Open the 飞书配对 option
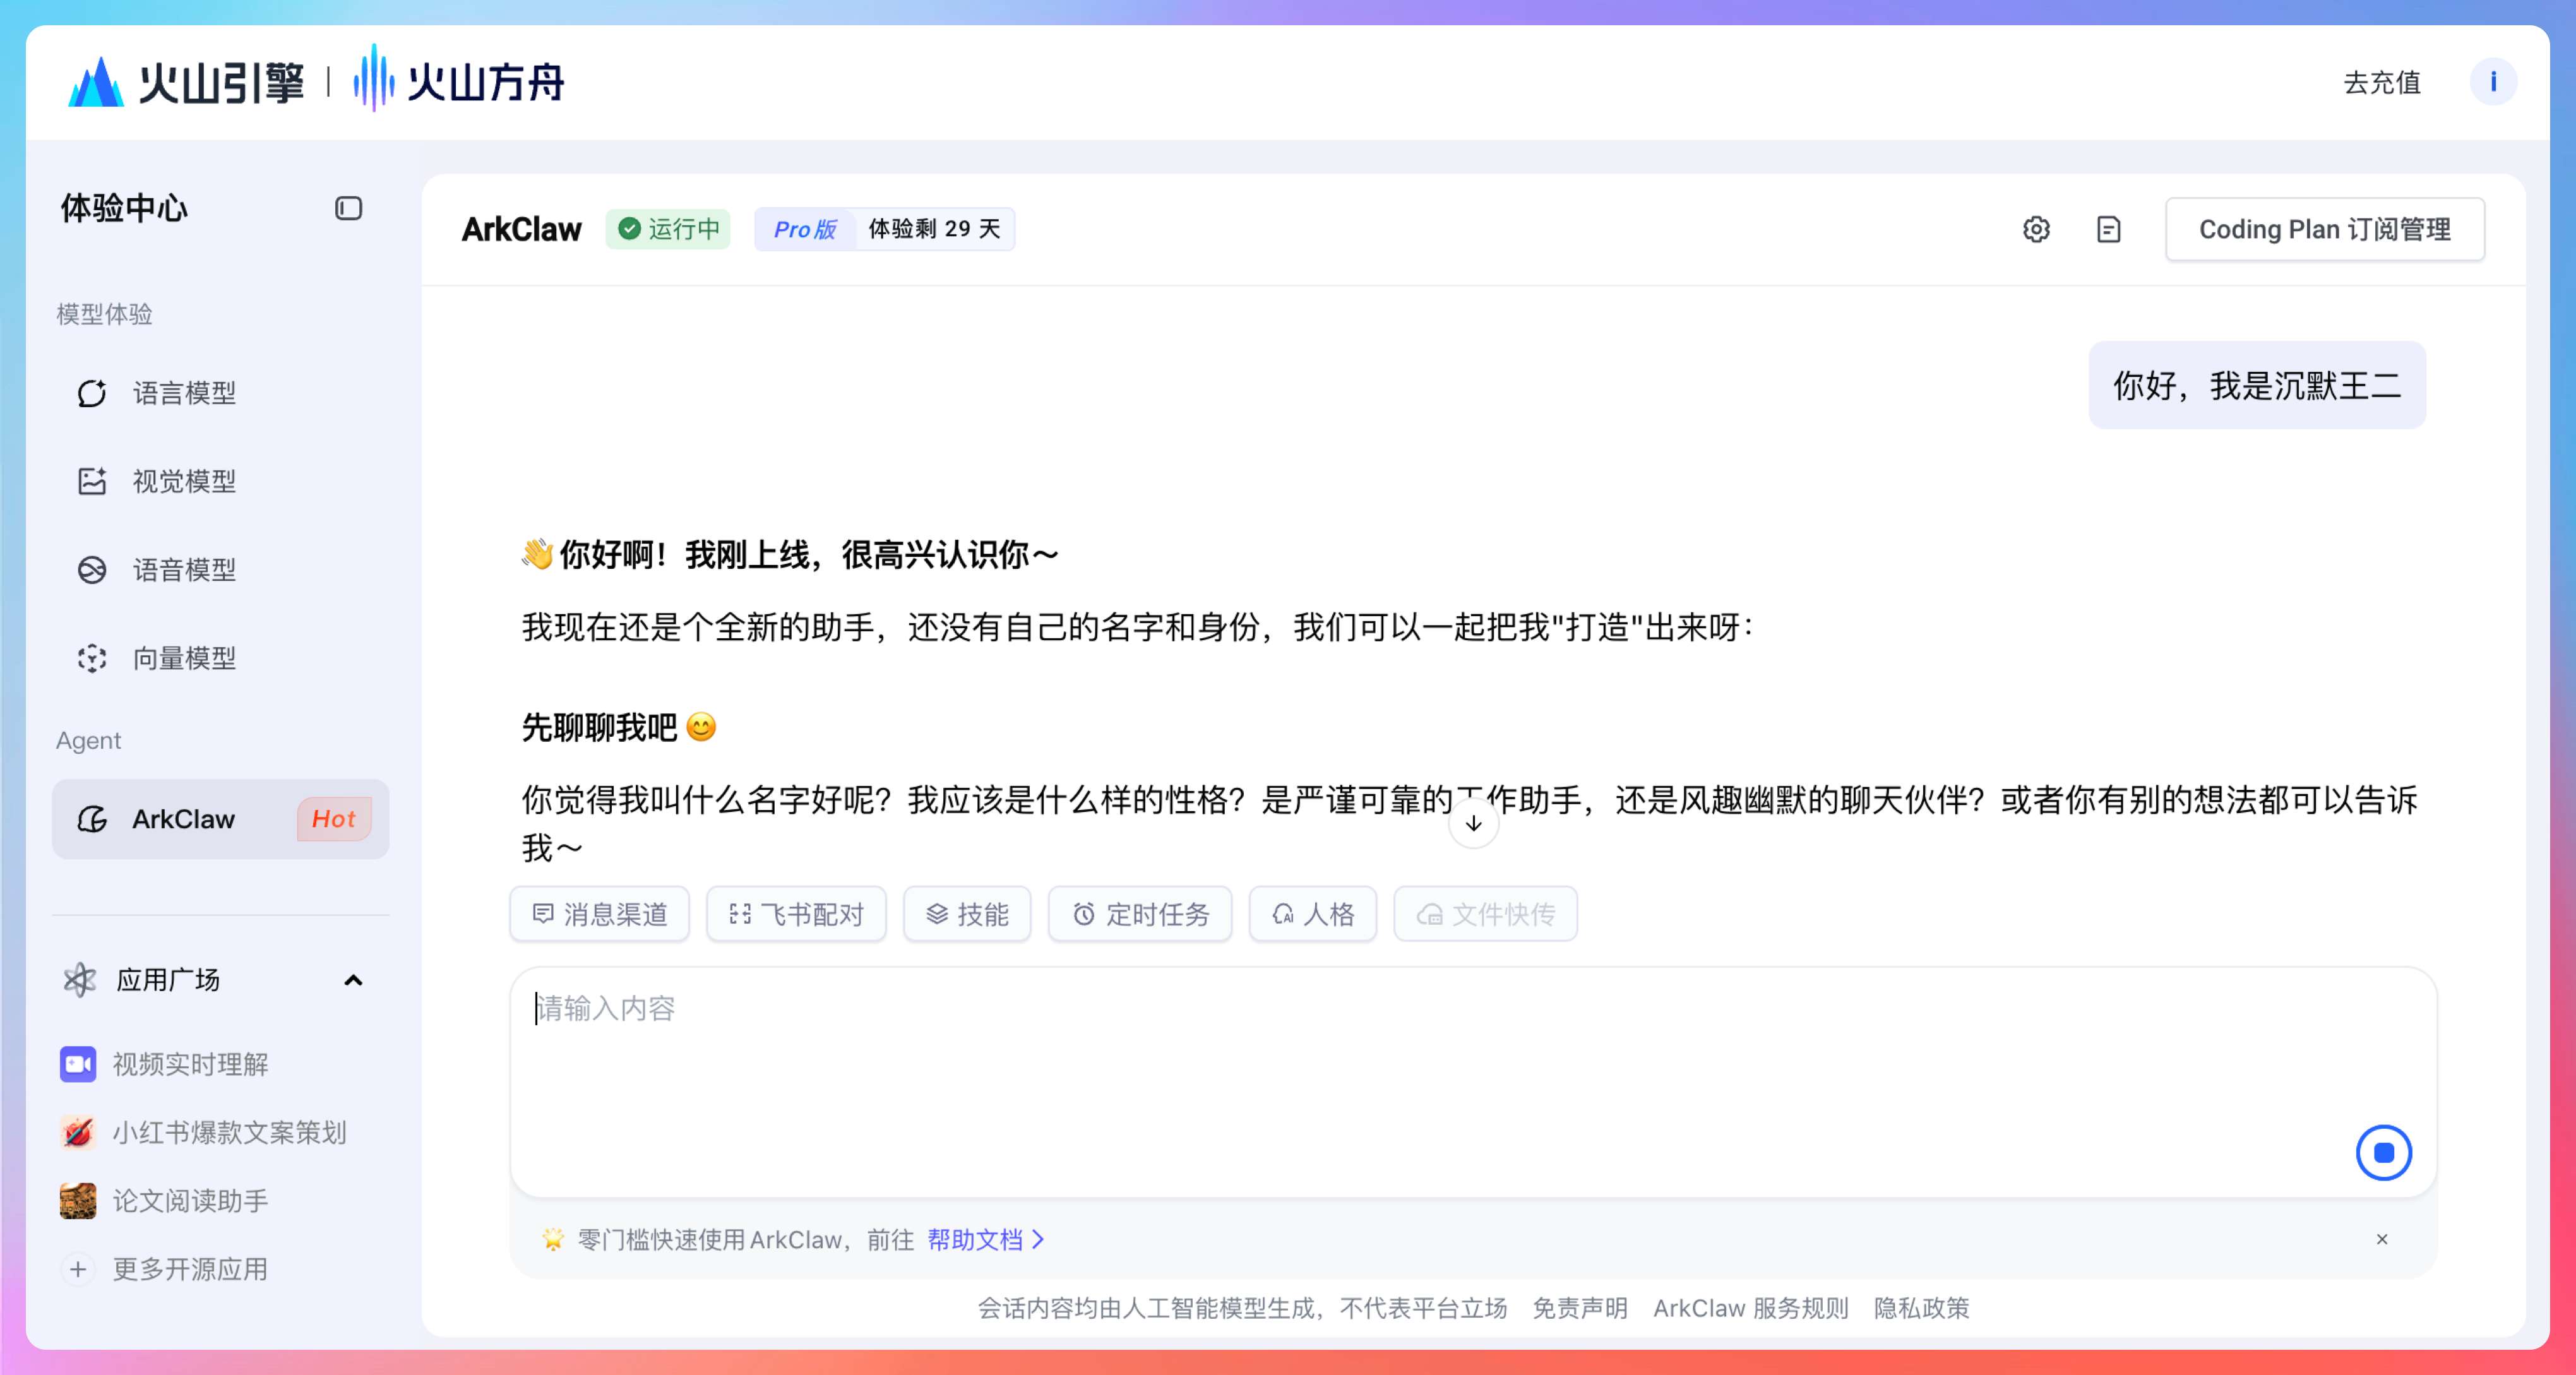 796,914
